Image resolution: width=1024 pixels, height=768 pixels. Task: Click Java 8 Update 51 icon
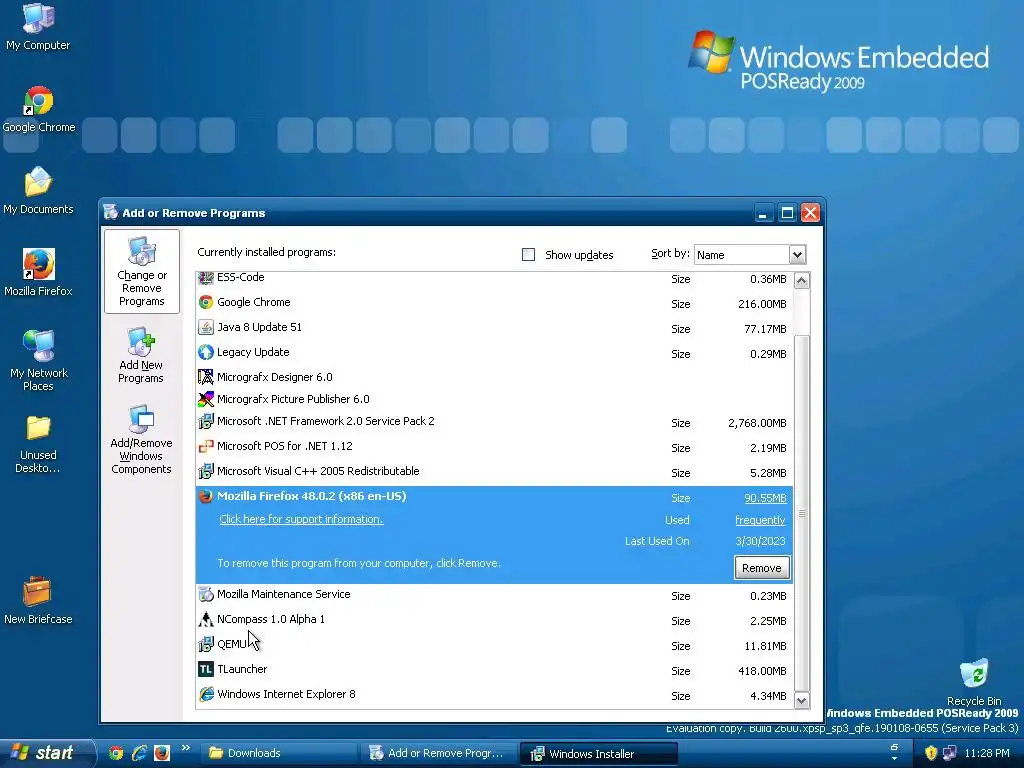pos(206,327)
